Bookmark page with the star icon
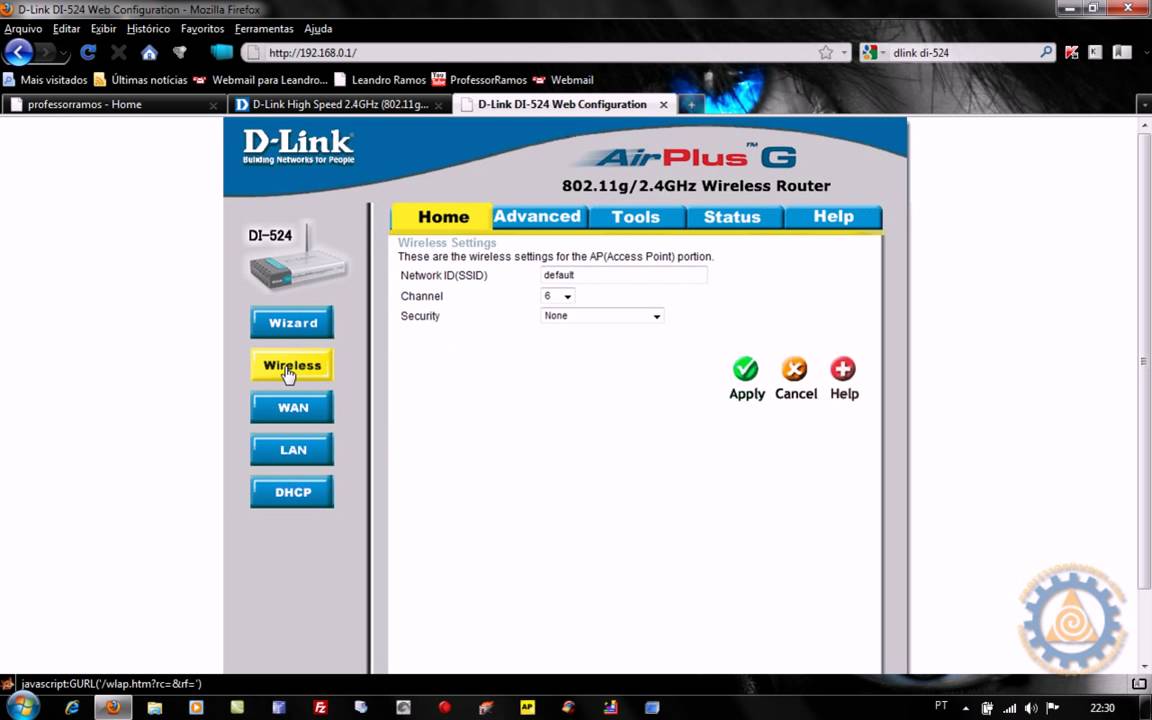 pyautogui.click(x=826, y=52)
